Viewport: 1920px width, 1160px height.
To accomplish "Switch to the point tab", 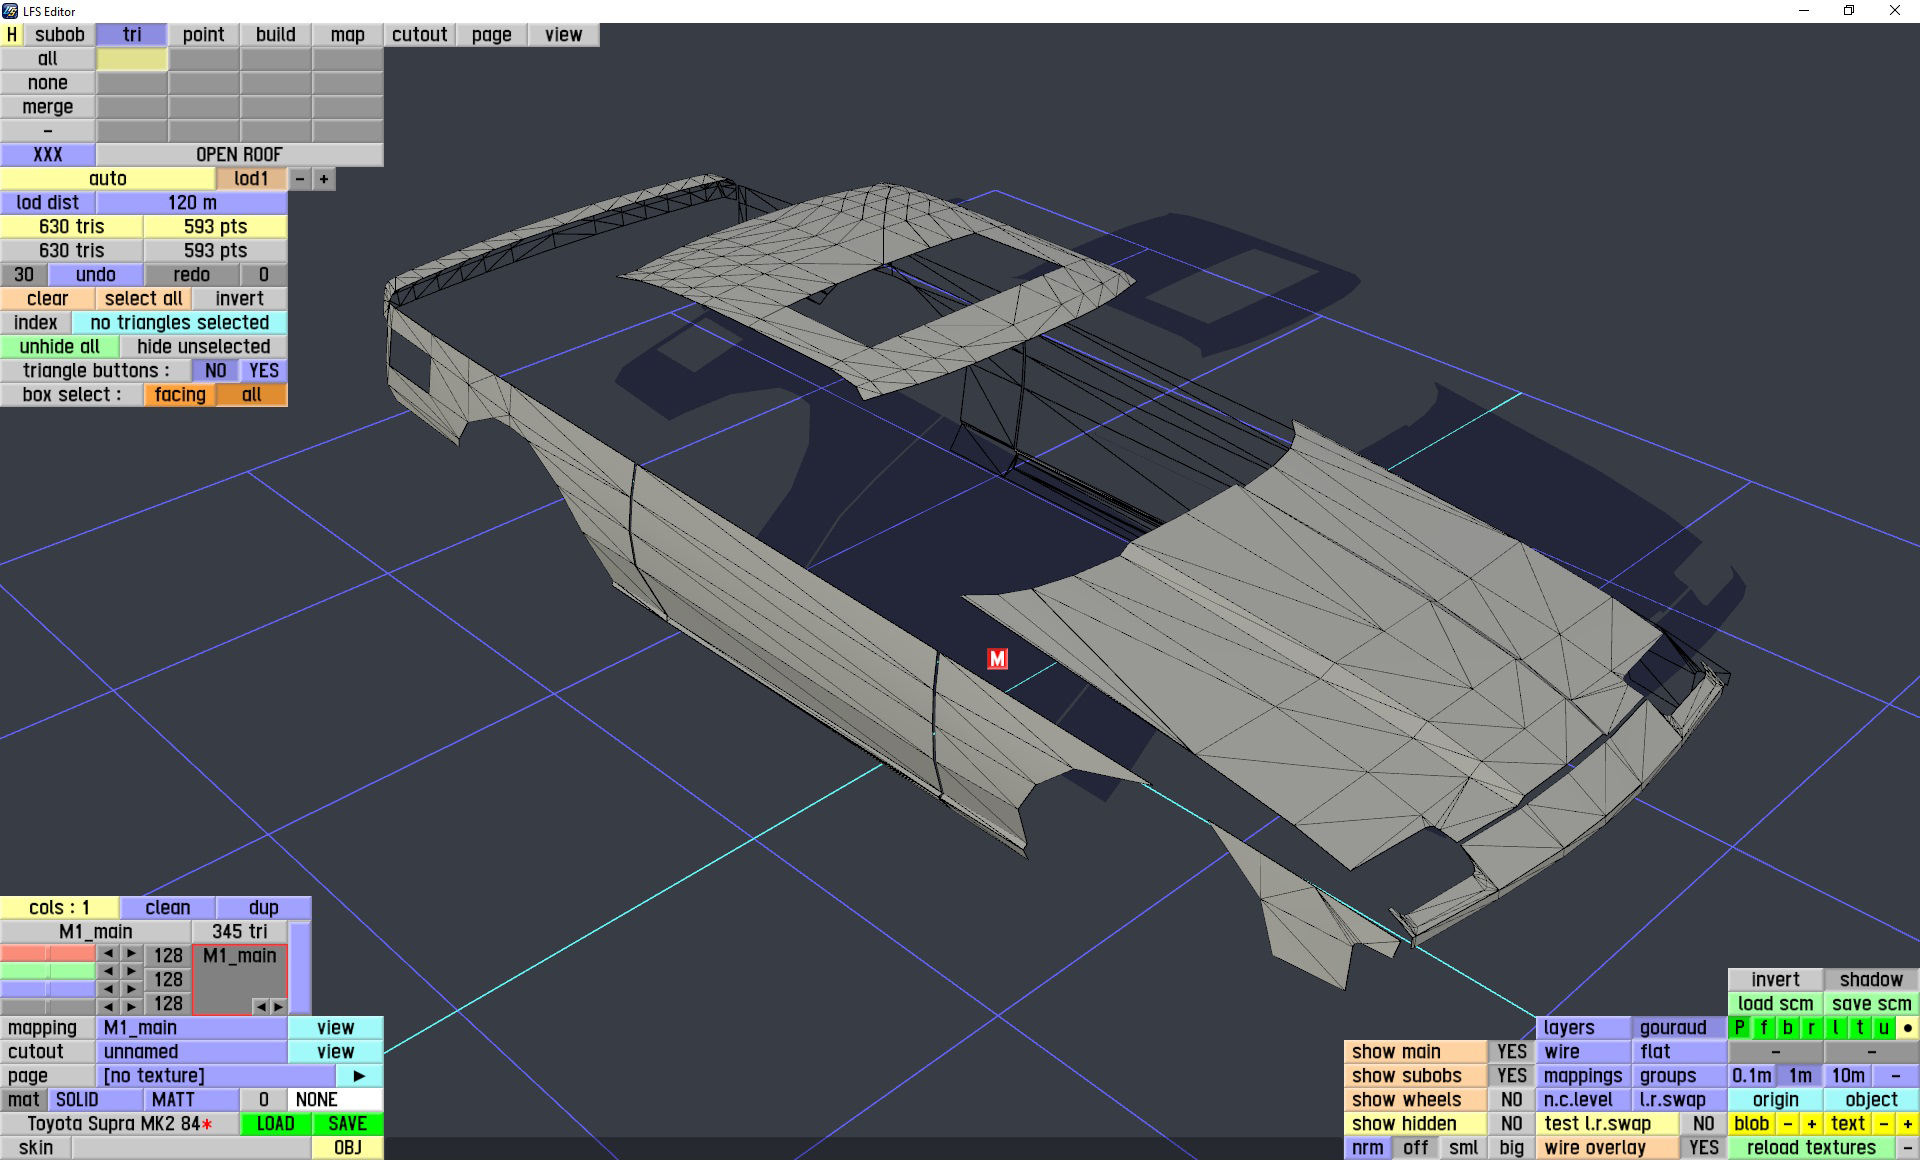I will pyautogui.click(x=203, y=34).
